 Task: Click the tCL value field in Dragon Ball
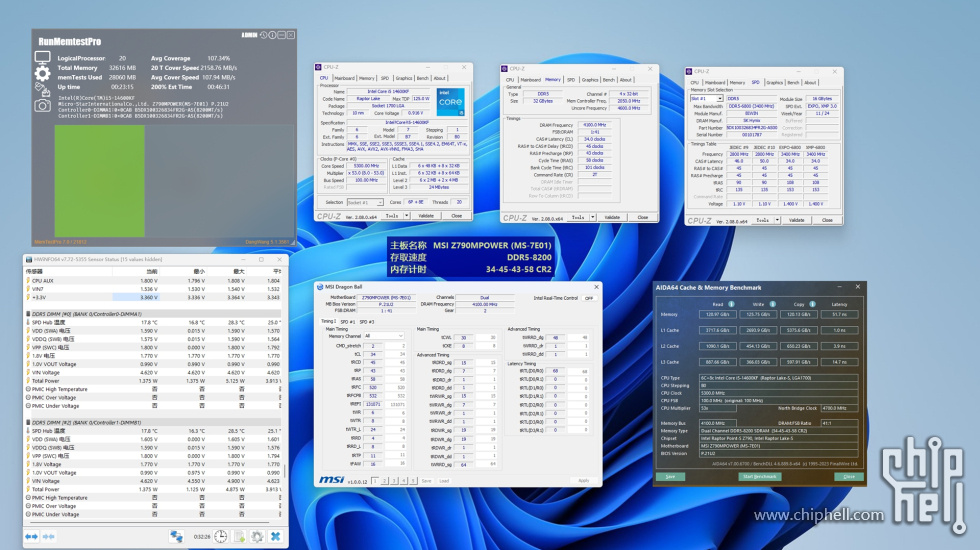click(x=373, y=354)
